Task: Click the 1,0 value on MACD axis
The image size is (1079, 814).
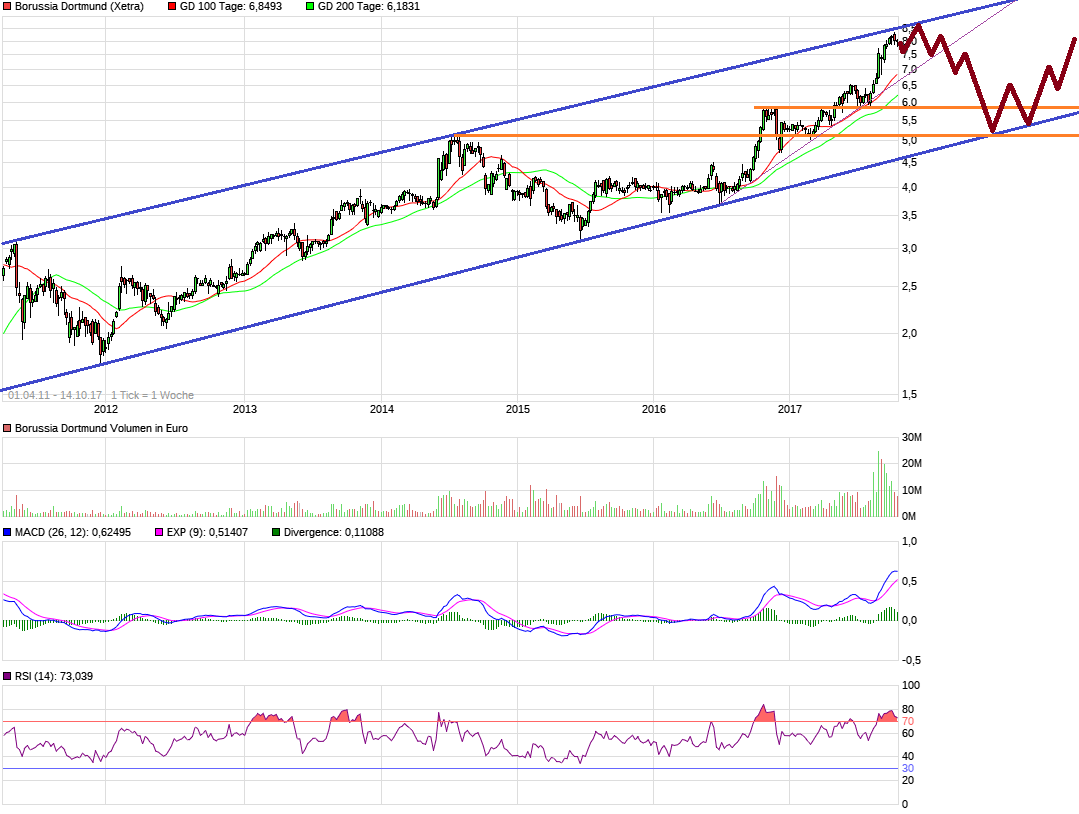Action: coord(909,542)
